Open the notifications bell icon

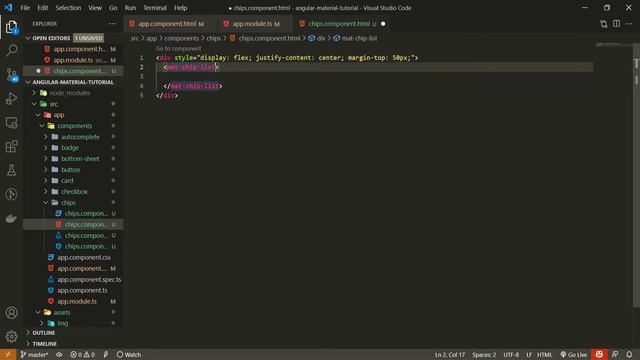click(629, 354)
